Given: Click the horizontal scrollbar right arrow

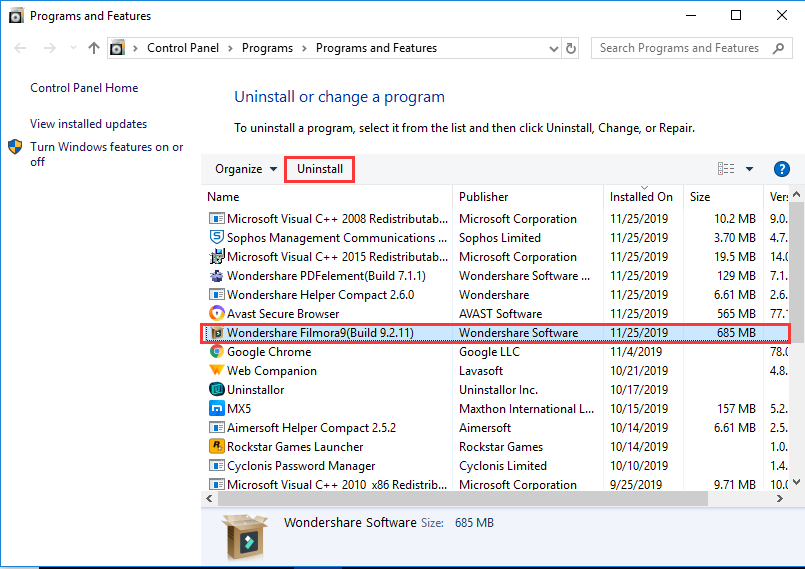Looking at the screenshot, I should pos(780,498).
